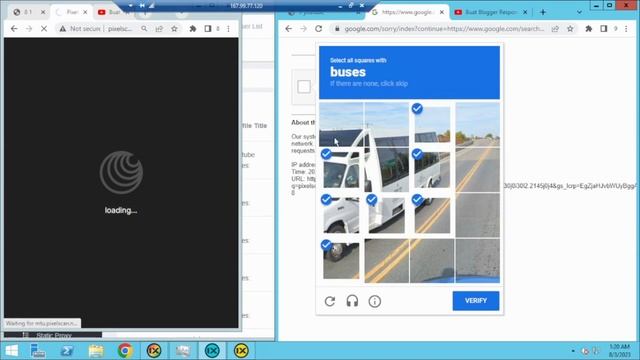Close the 0.1 tab in left Chrome
The height and width of the screenshot is (360, 640).
pyautogui.click(x=43, y=12)
